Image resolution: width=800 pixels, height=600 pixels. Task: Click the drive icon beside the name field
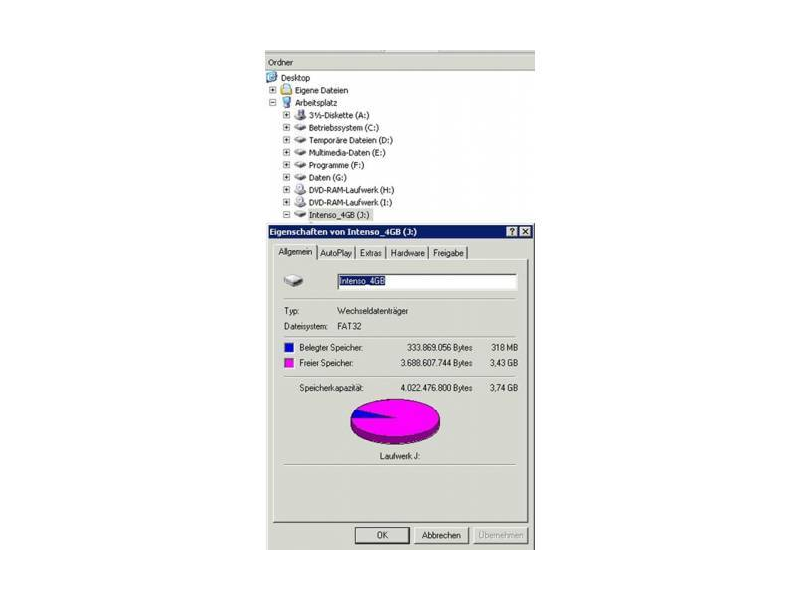tap(293, 281)
